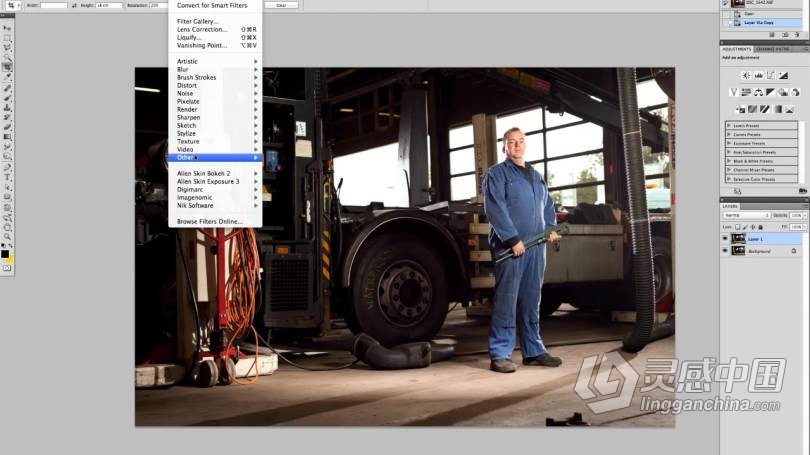
Task: Add a Black & White adjustment
Action: point(771,92)
